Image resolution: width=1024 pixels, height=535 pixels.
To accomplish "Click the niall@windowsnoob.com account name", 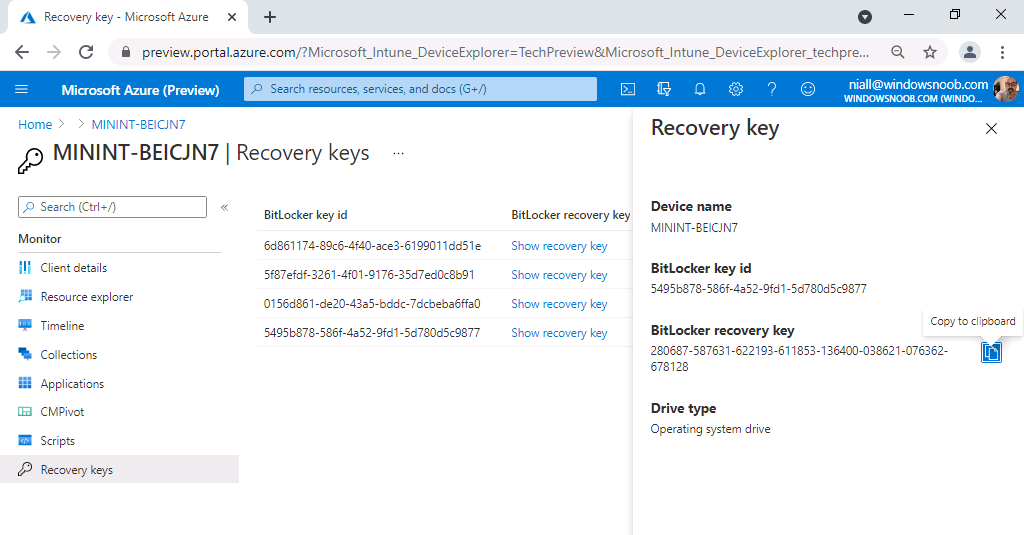I will coord(918,84).
